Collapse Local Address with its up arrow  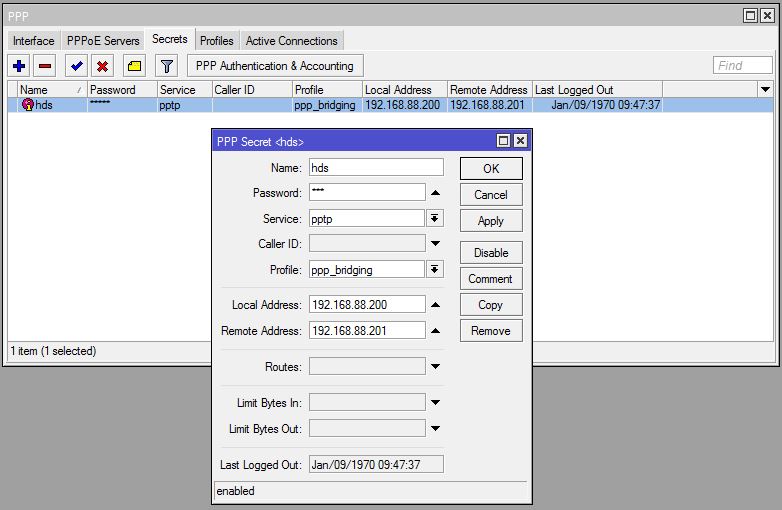click(x=435, y=305)
